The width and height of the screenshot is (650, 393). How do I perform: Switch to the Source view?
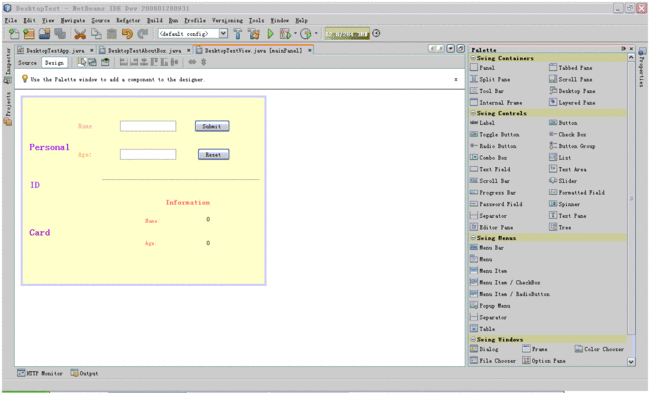[x=27, y=63]
